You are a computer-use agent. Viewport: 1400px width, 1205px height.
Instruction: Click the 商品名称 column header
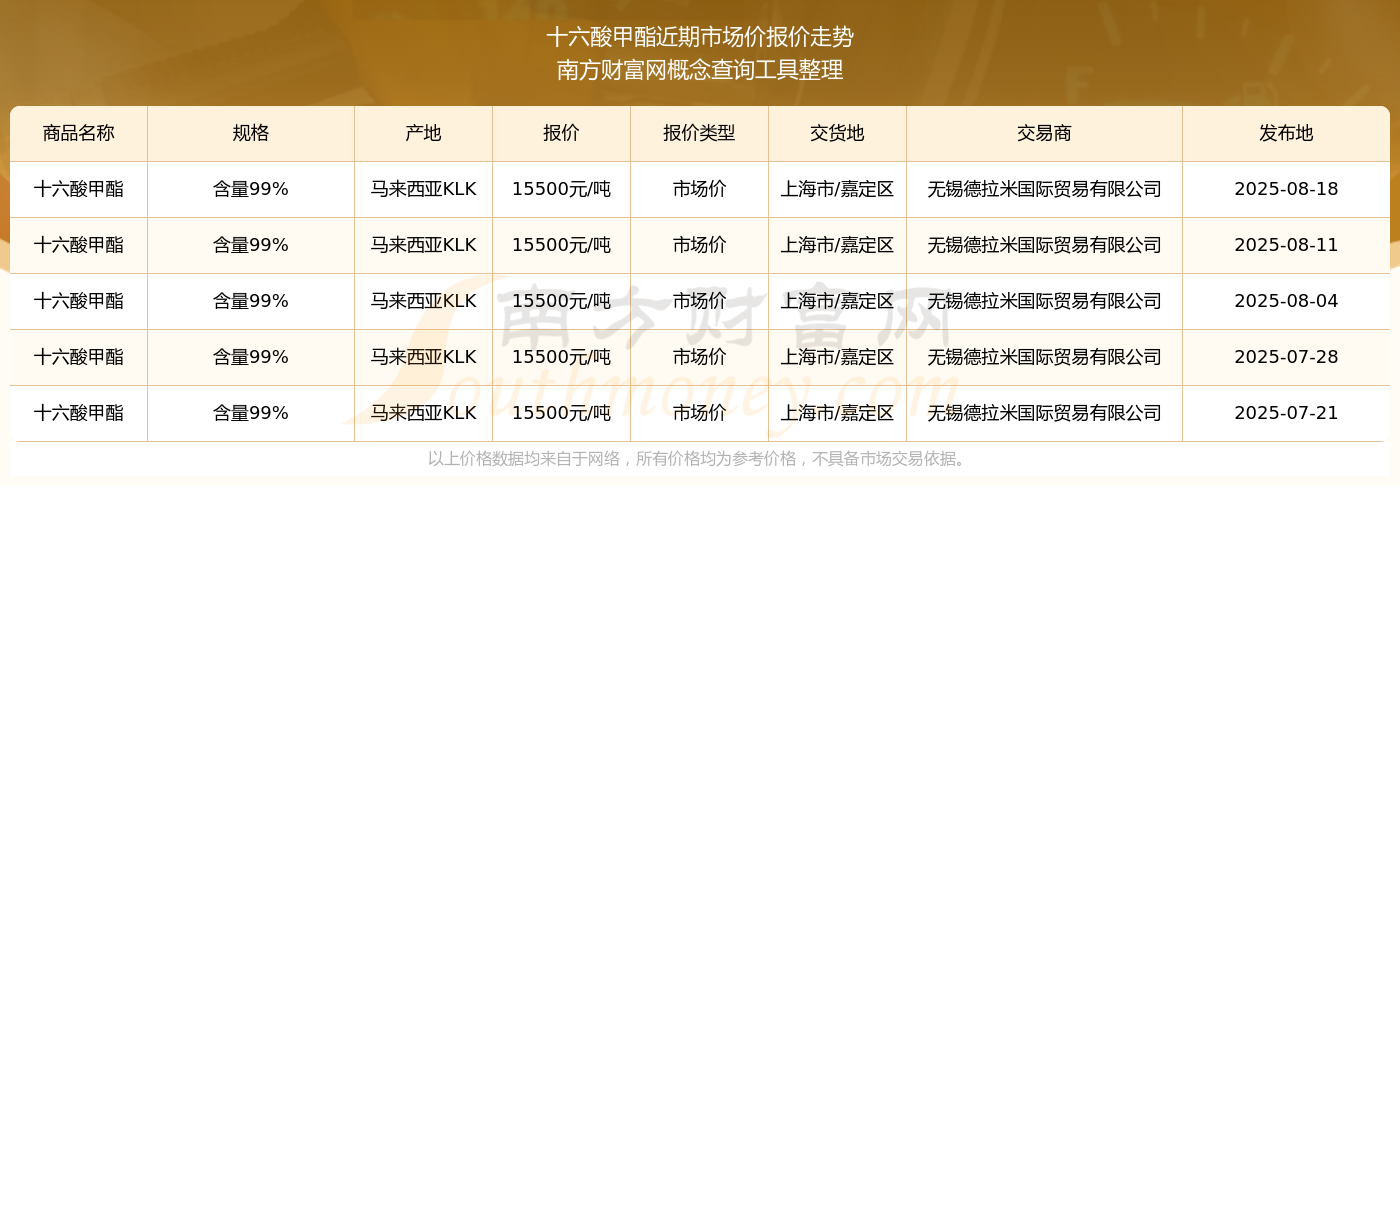pos(79,133)
